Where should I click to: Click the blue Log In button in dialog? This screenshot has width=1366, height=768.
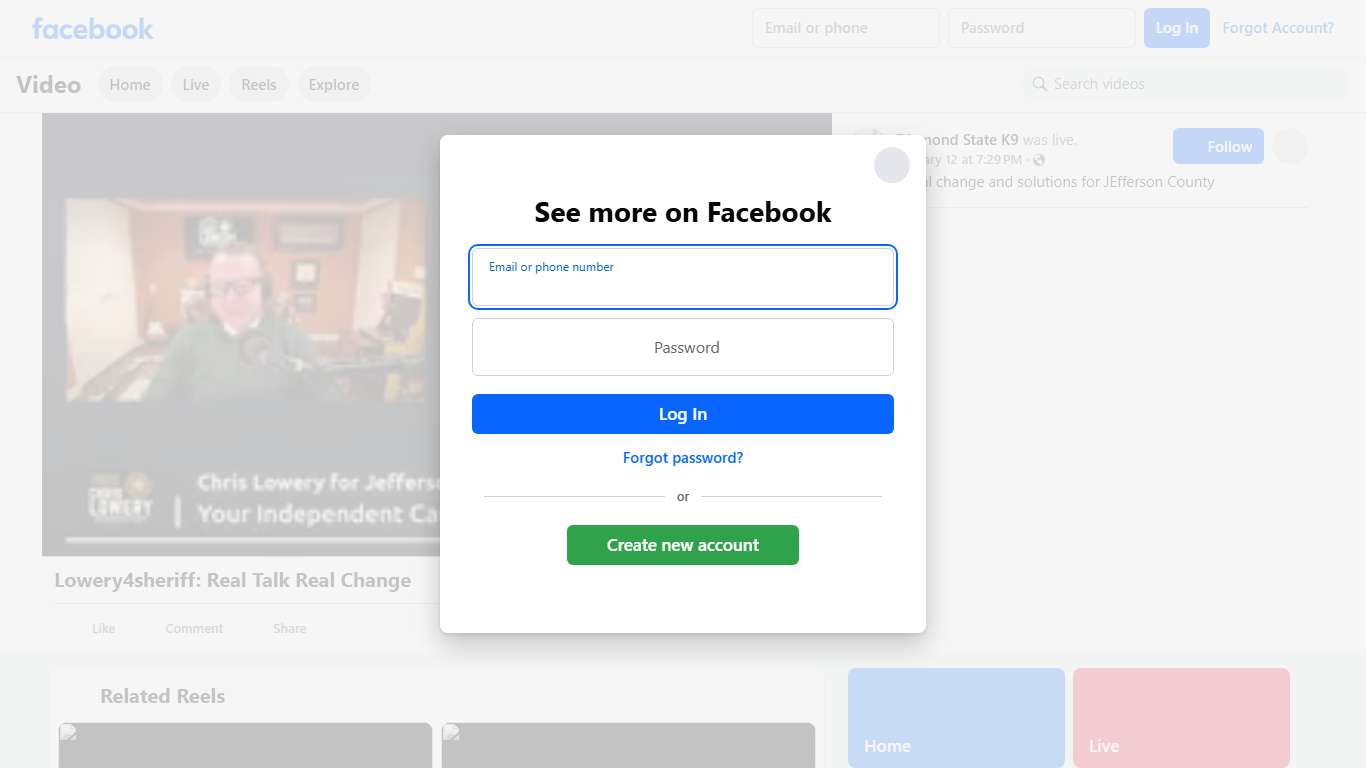click(x=683, y=414)
